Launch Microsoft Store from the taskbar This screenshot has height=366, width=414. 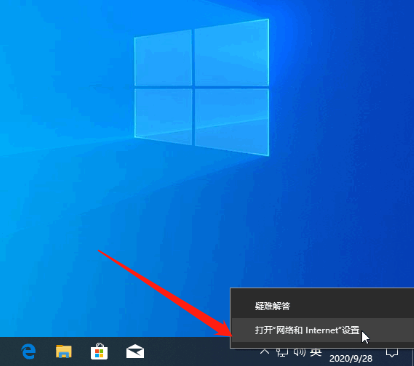99,352
